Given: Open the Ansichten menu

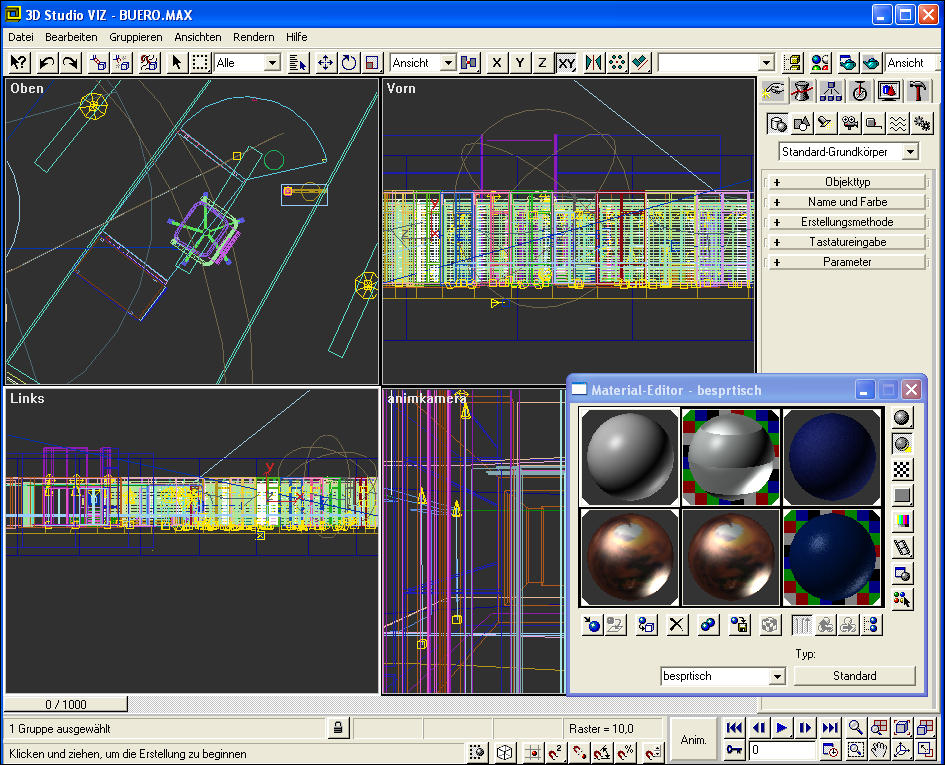Looking at the screenshot, I should [198, 37].
